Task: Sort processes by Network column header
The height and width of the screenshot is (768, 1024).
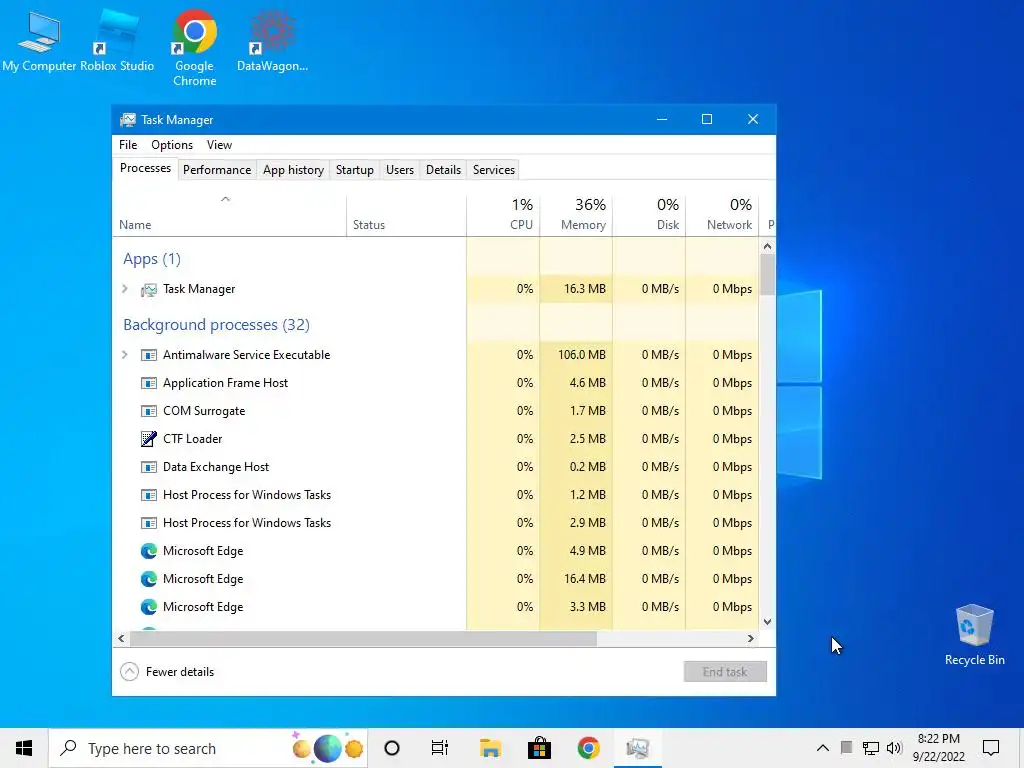Action: (722, 216)
